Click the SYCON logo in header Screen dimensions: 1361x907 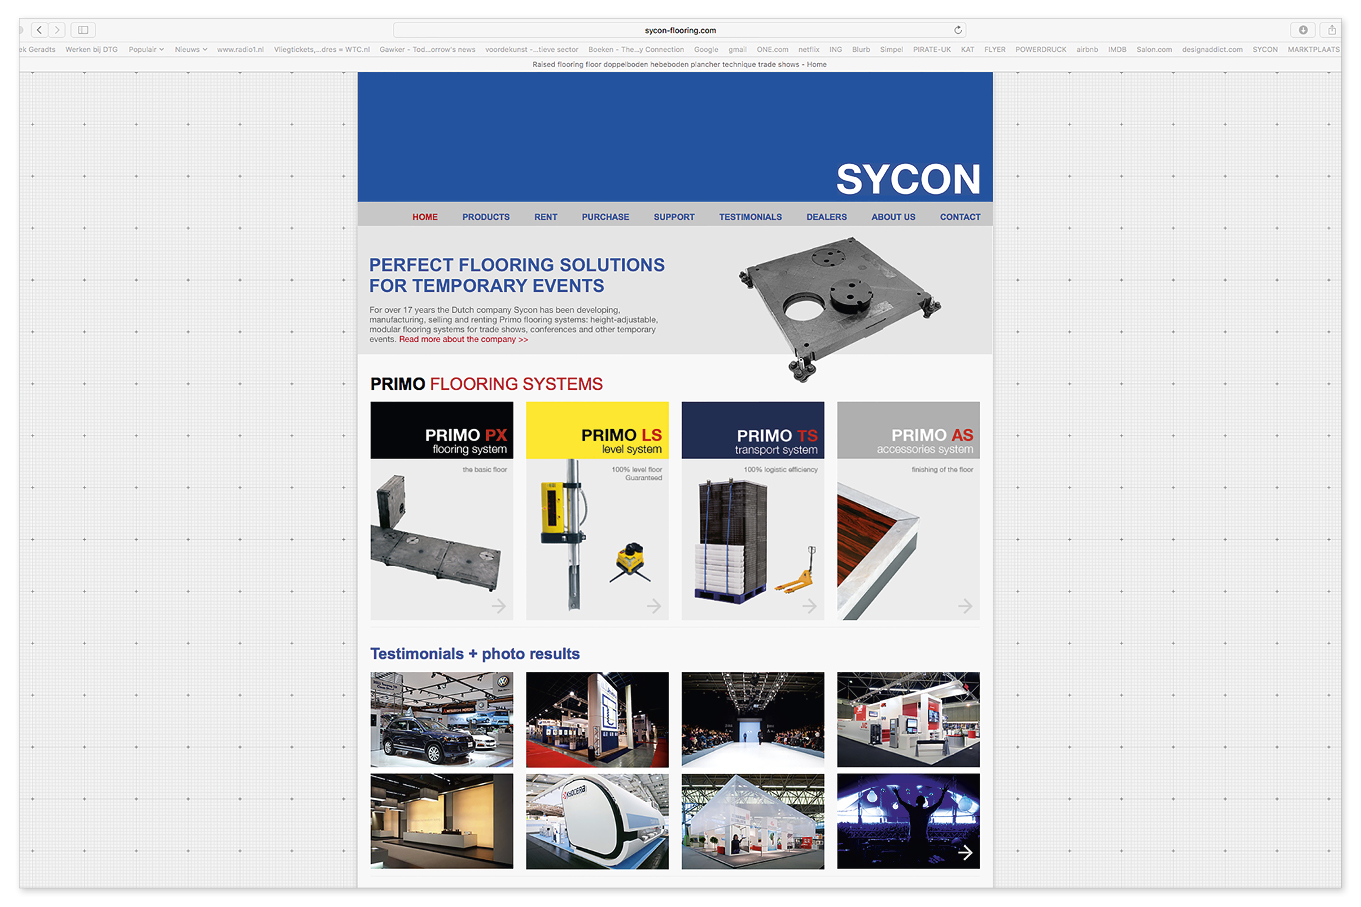908,180
